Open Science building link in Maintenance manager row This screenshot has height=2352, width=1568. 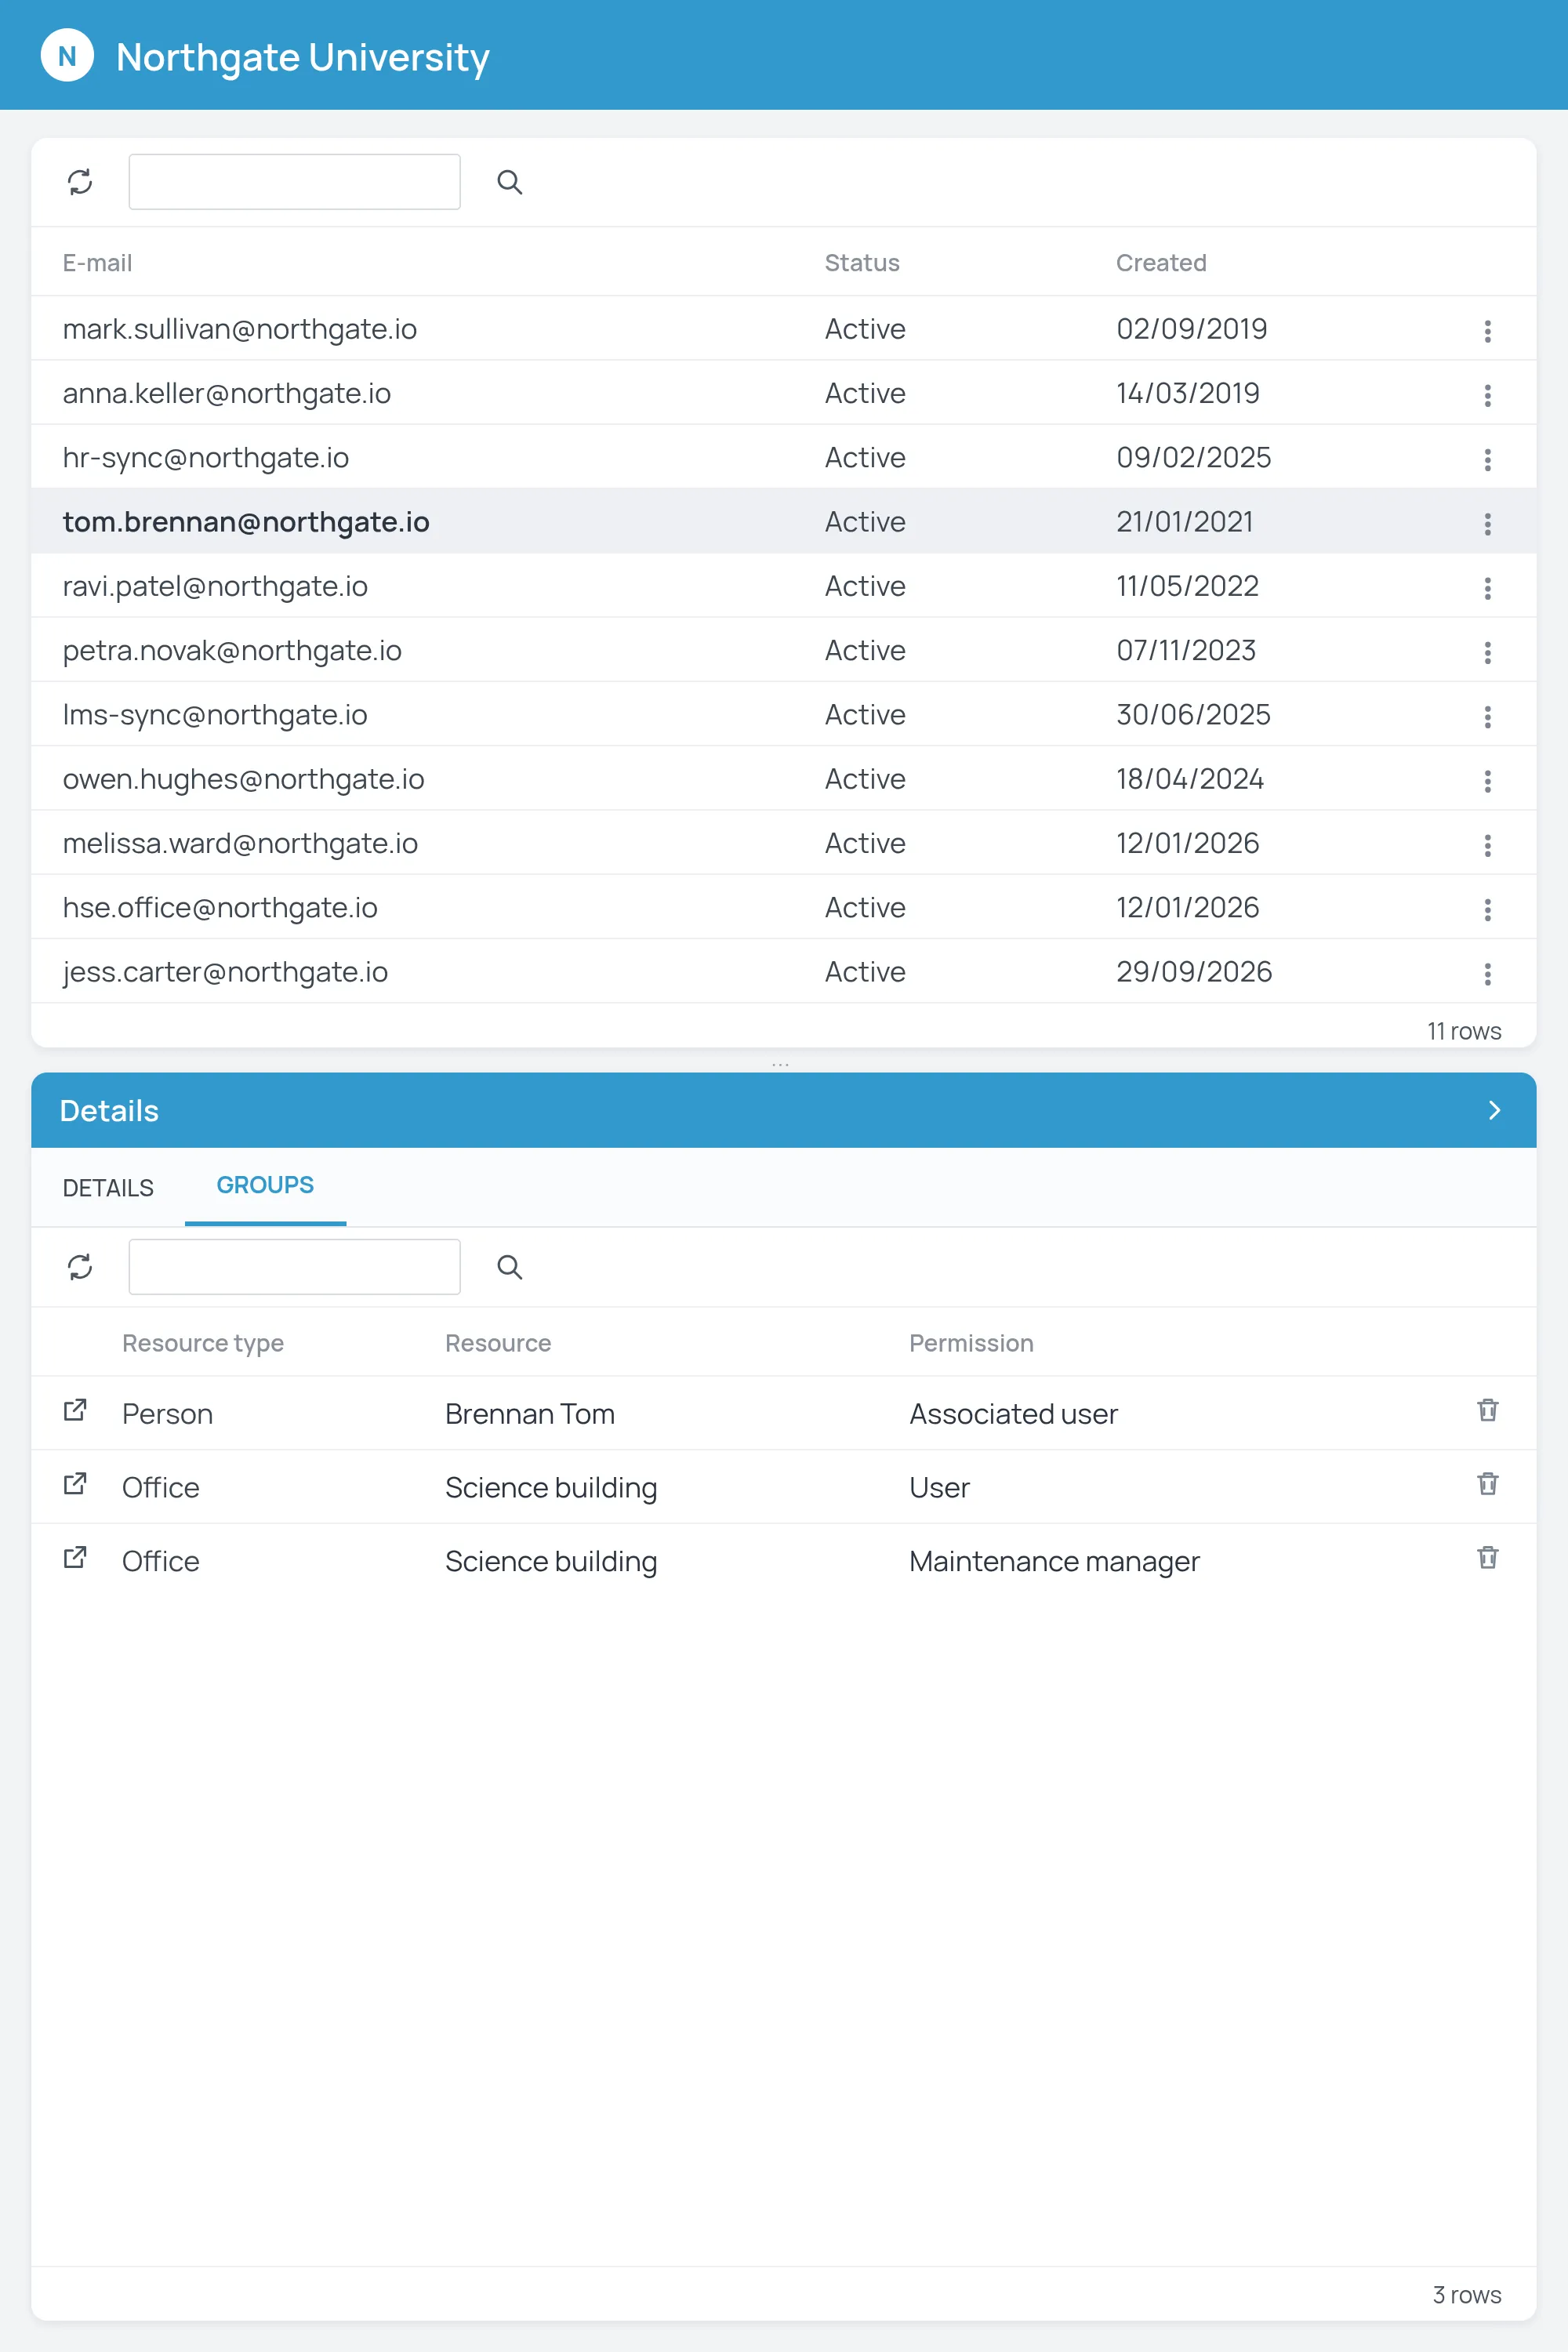click(x=75, y=1558)
